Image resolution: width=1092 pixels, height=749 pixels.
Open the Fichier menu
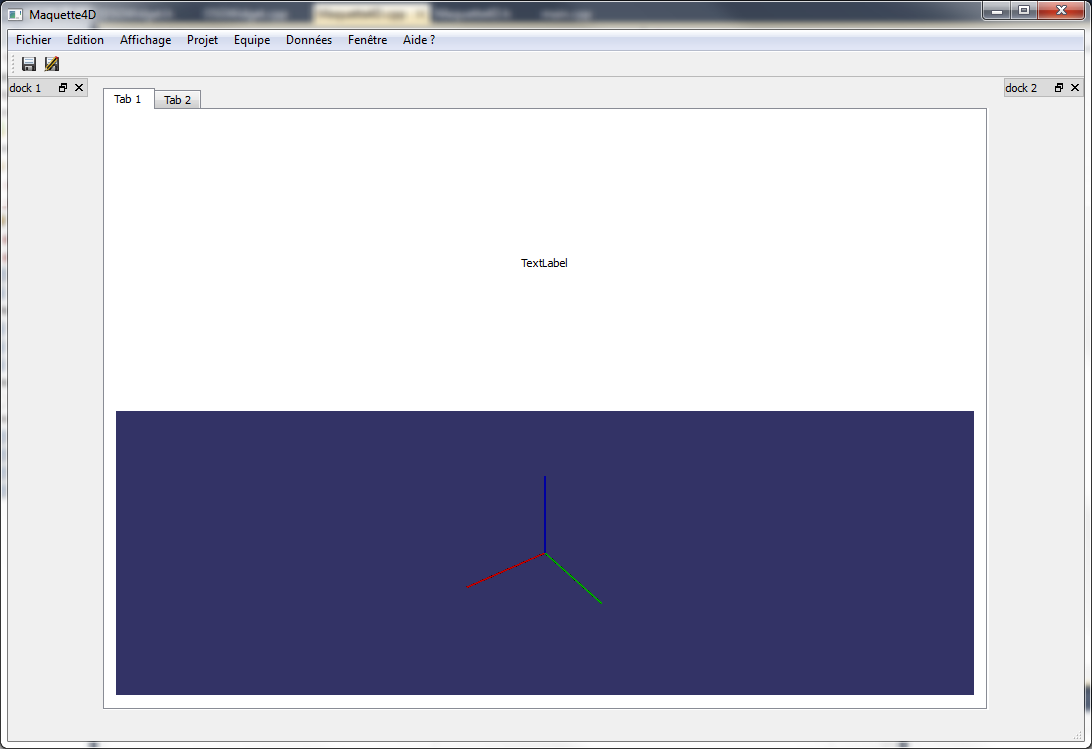pyautogui.click(x=33, y=40)
